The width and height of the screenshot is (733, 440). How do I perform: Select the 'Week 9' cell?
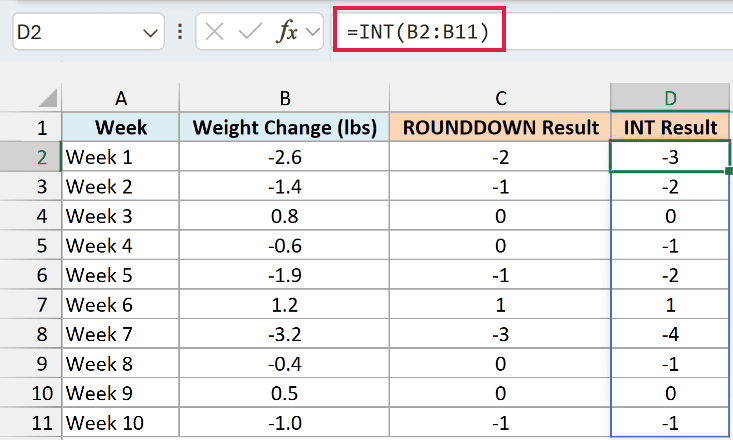tap(121, 393)
